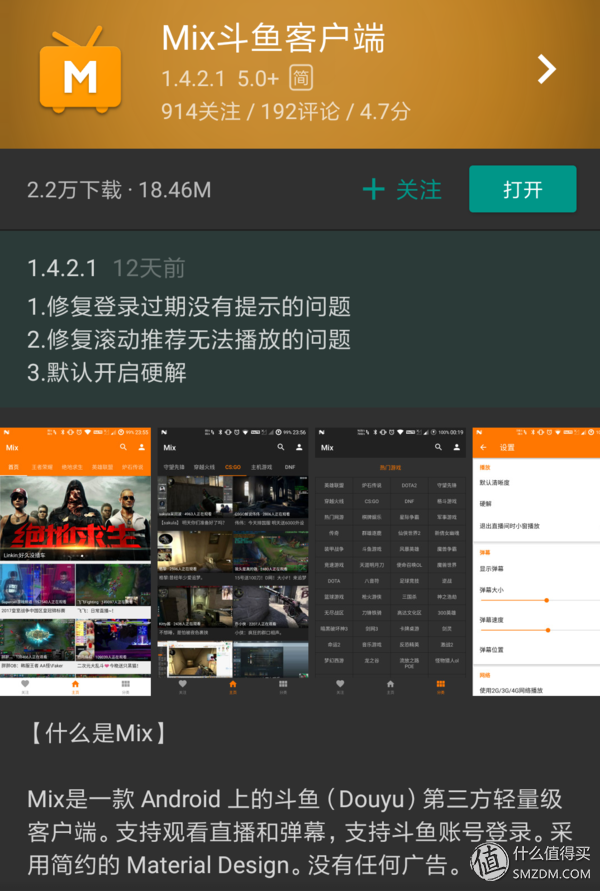Image resolution: width=600 pixels, height=891 pixels.
Task: Tap the 914关注 followers count
Action: [x=201, y=111]
